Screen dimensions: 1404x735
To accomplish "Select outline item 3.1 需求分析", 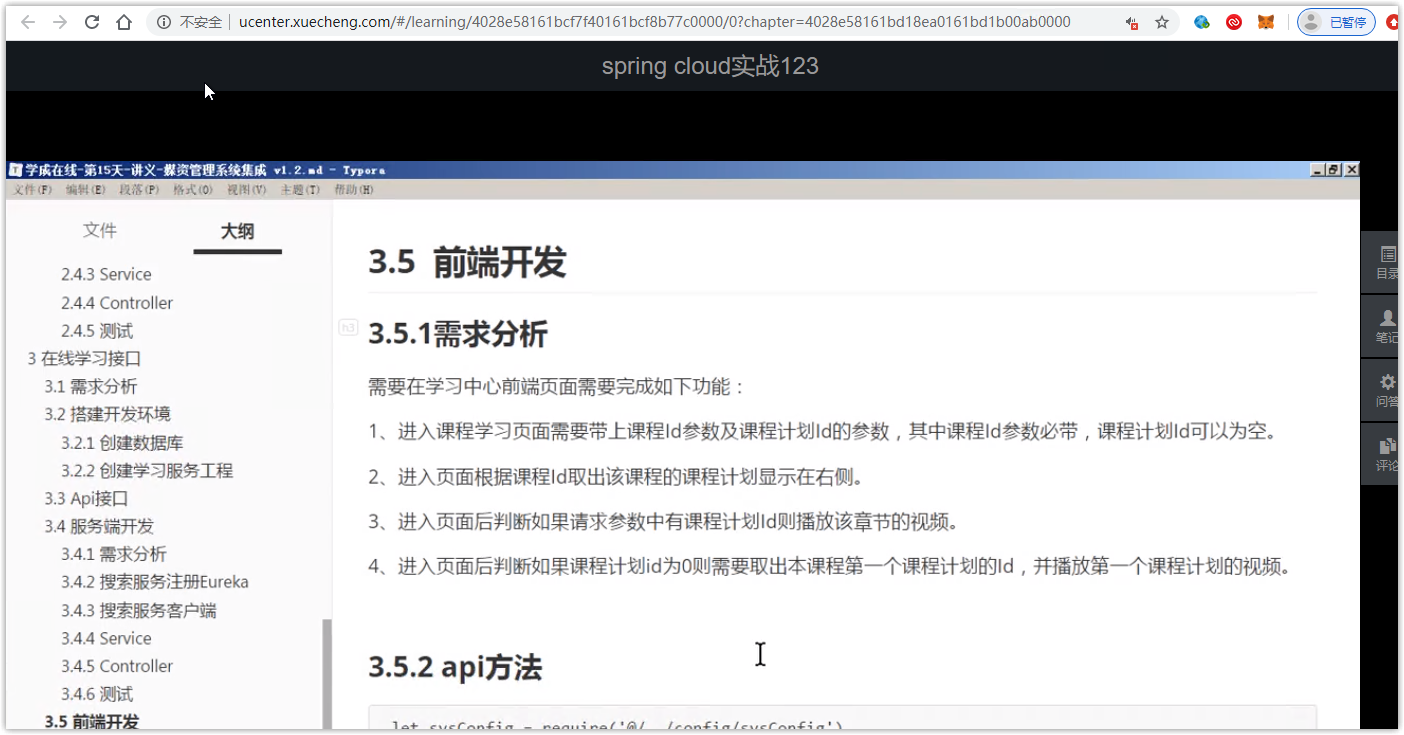I will point(91,386).
